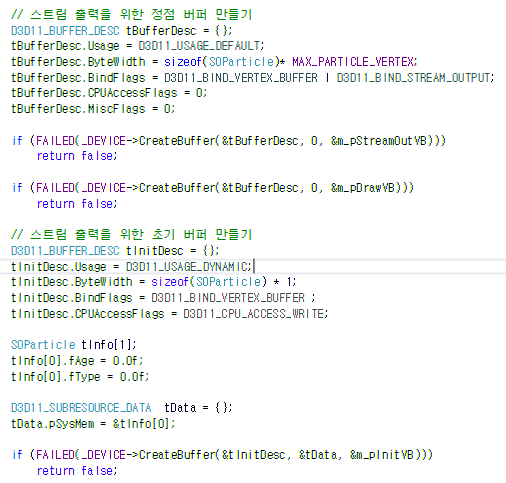506x483 pixels.
Task: Click 'tInitDesc.ByteWidth' member
Action: [x=72, y=282]
